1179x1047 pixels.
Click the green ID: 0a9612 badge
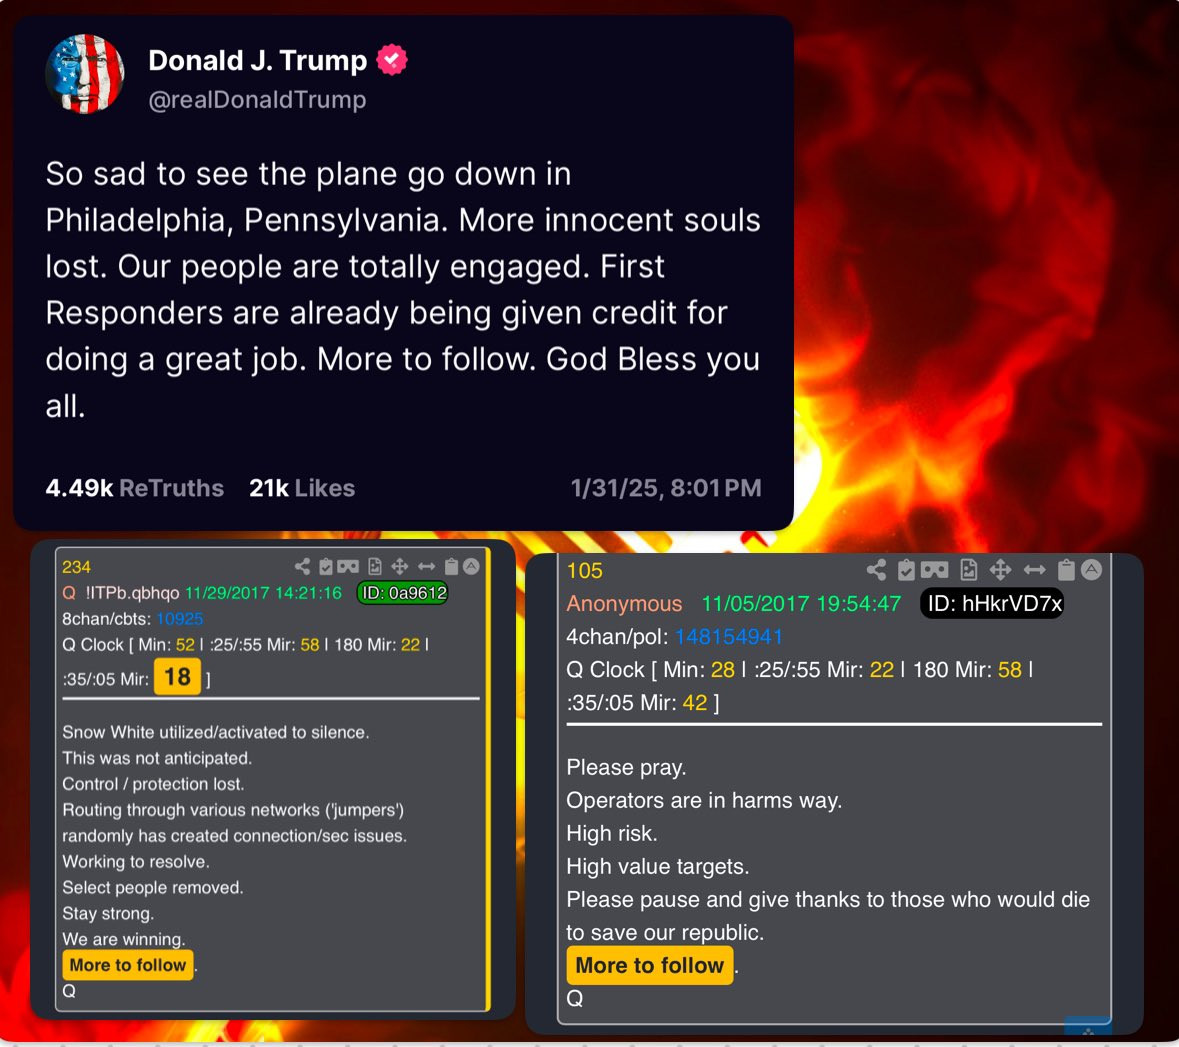pyautogui.click(x=402, y=593)
